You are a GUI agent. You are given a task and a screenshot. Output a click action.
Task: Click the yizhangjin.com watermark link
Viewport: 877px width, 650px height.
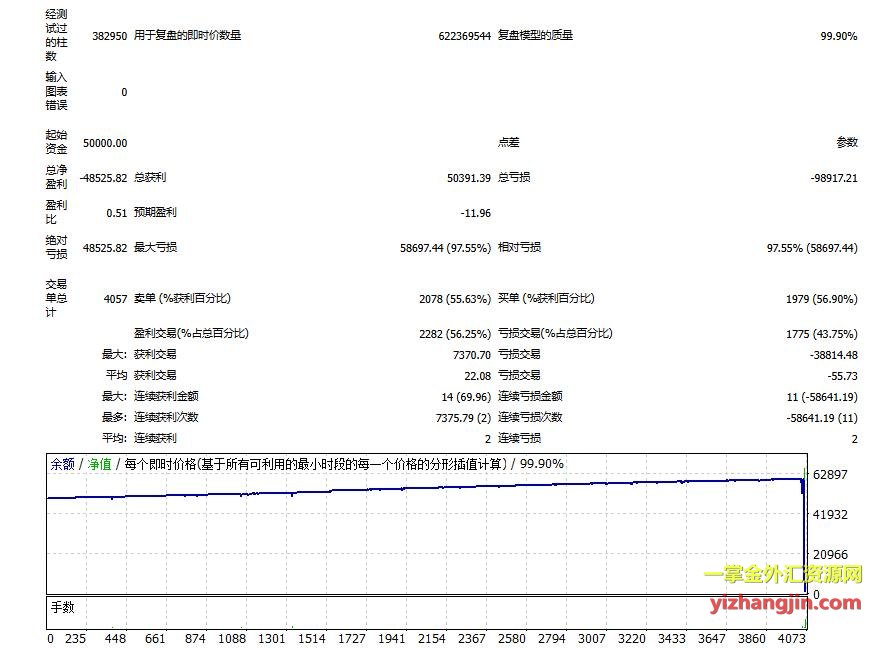pyautogui.click(x=784, y=603)
